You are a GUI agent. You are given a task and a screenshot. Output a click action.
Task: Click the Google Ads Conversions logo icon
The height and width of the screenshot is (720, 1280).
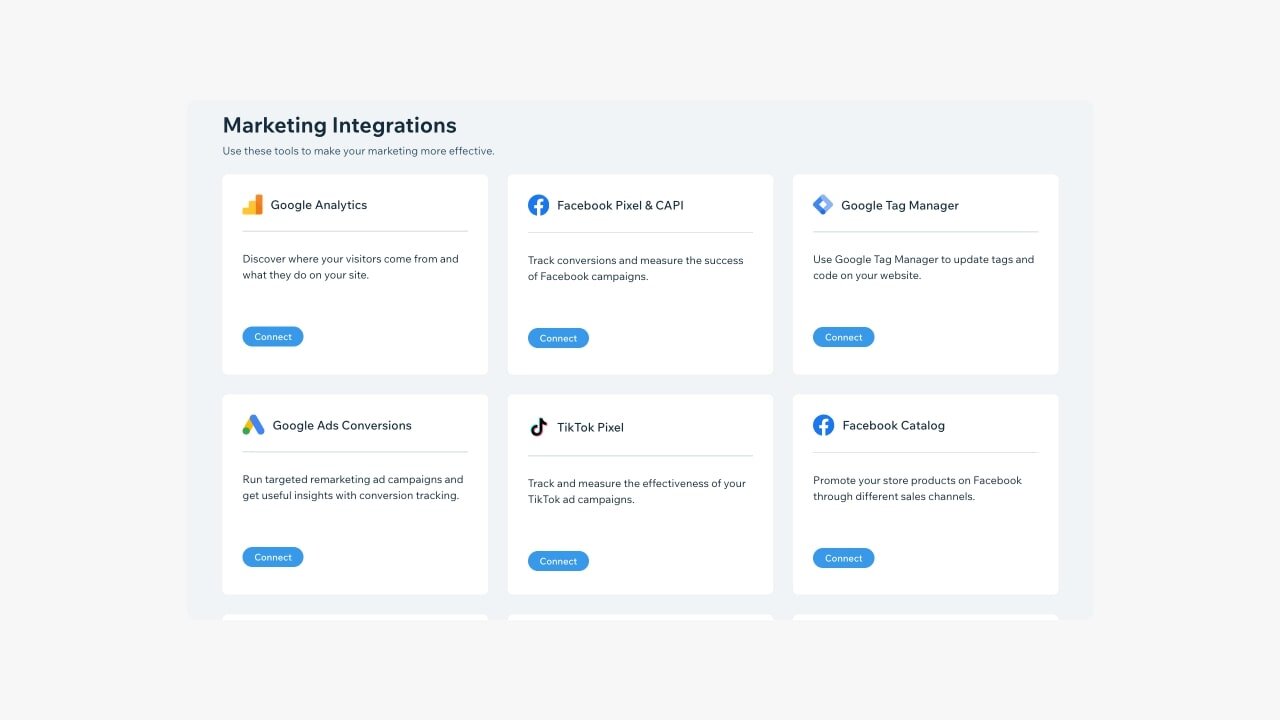pos(253,425)
